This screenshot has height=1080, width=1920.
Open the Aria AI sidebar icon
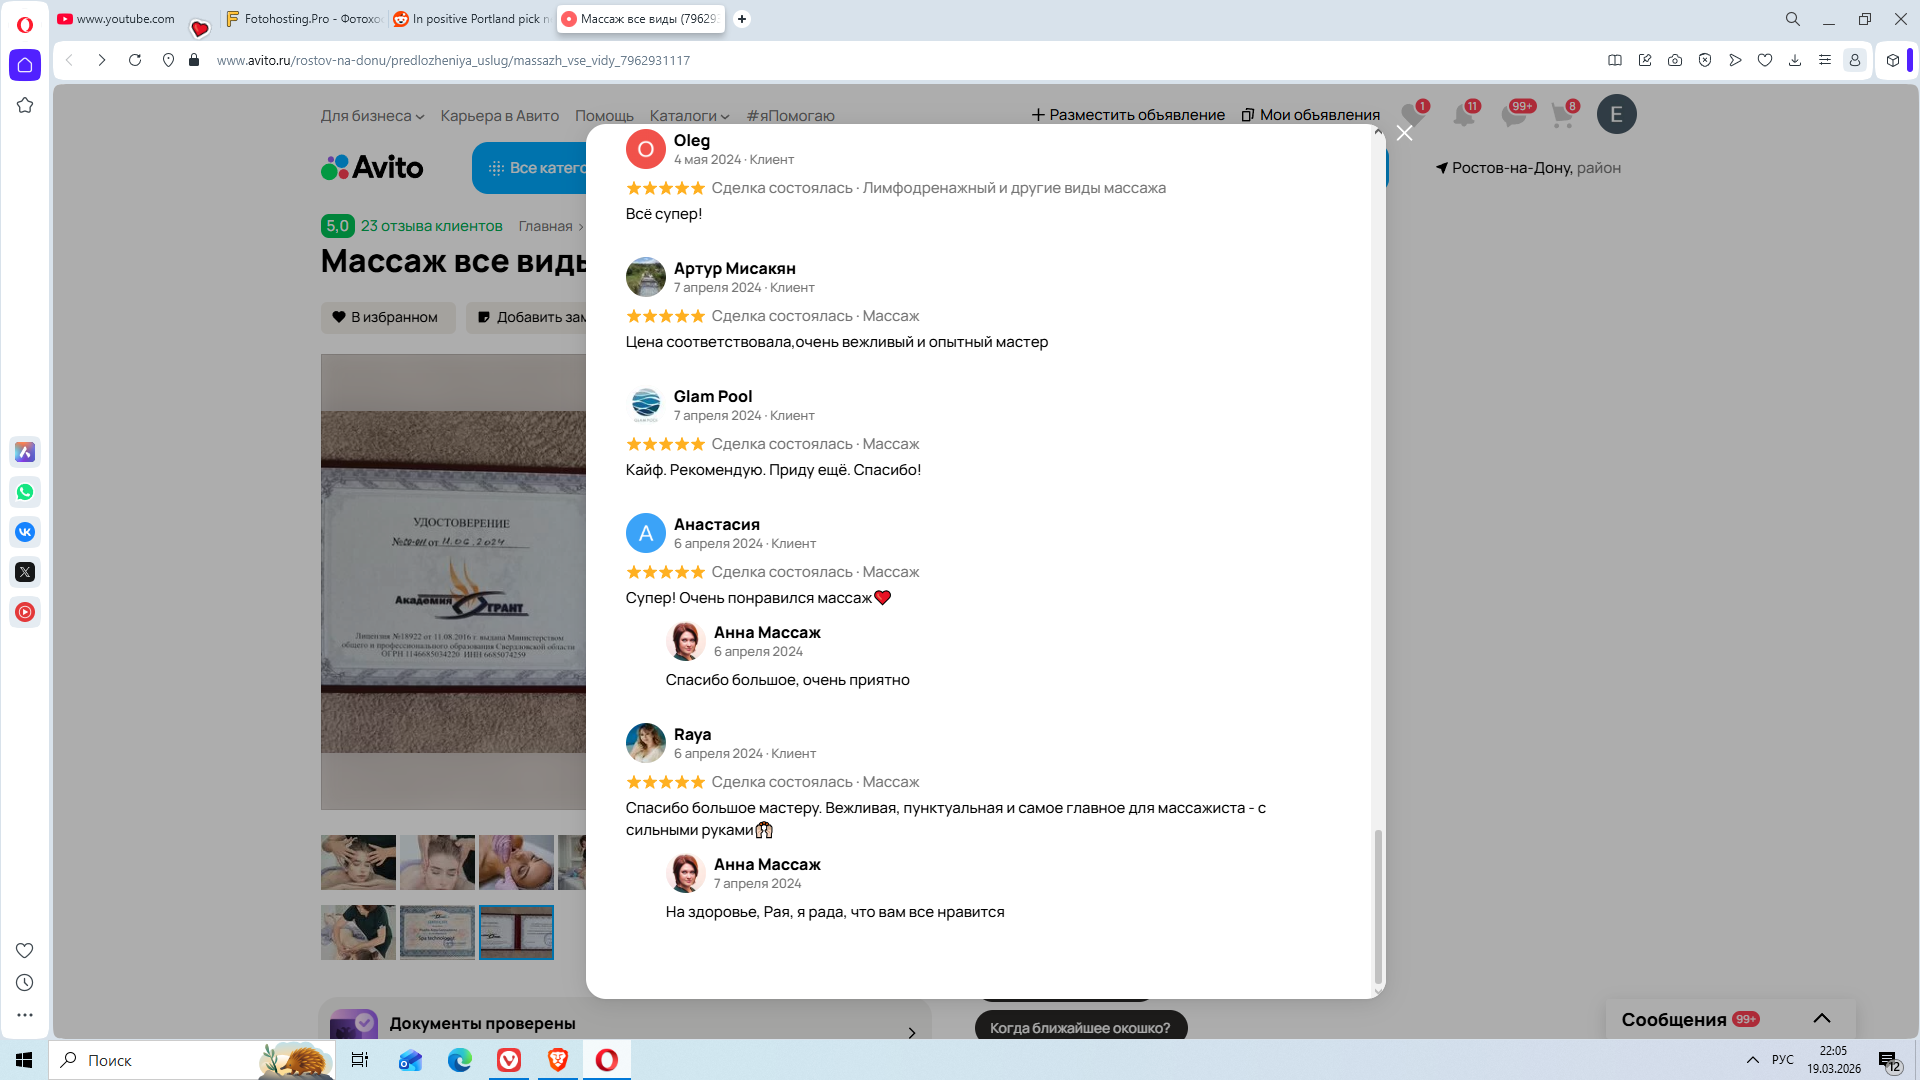pyautogui.click(x=25, y=452)
